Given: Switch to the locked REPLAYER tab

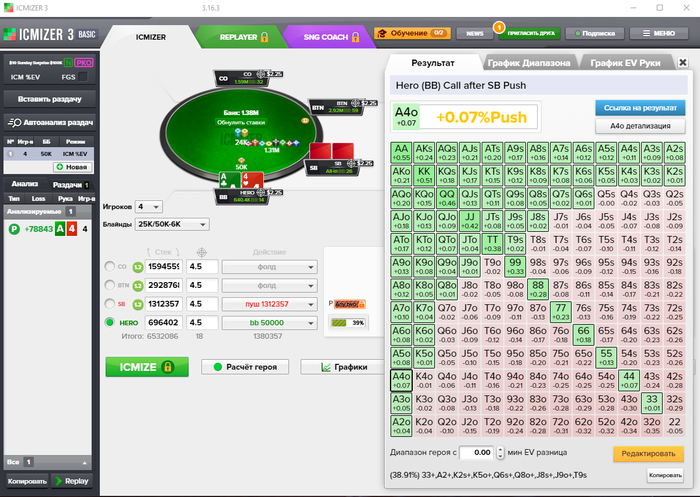Looking at the screenshot, I should (x=244, y=37).
